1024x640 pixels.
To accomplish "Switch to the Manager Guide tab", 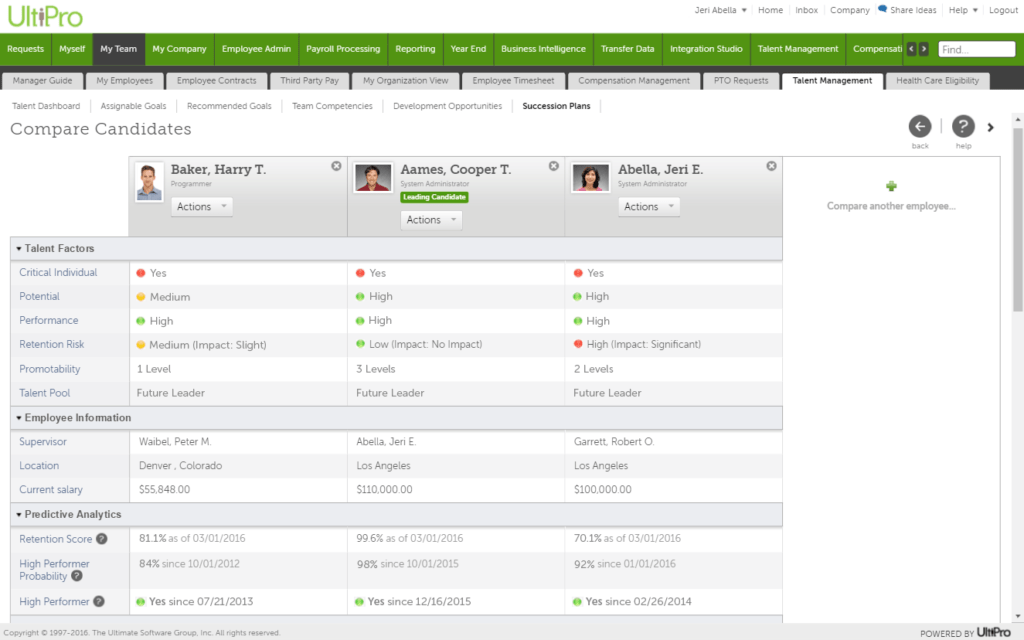I will (42, 81).
